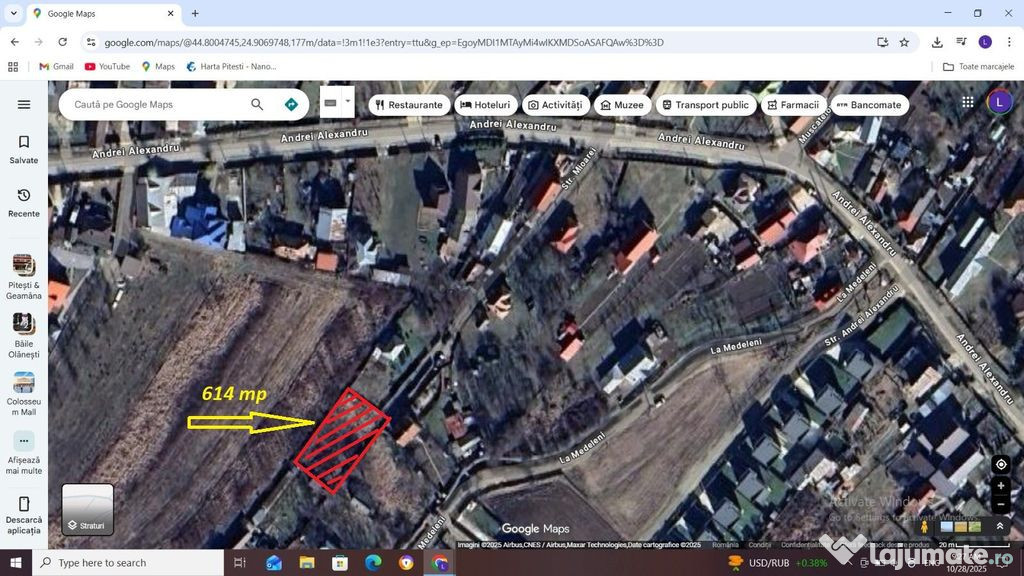Open Recente history in sidebar

click(24, 202)
